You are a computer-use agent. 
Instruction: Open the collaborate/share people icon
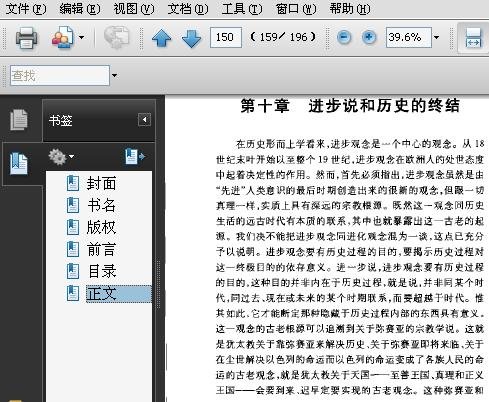tap(63, 37)
